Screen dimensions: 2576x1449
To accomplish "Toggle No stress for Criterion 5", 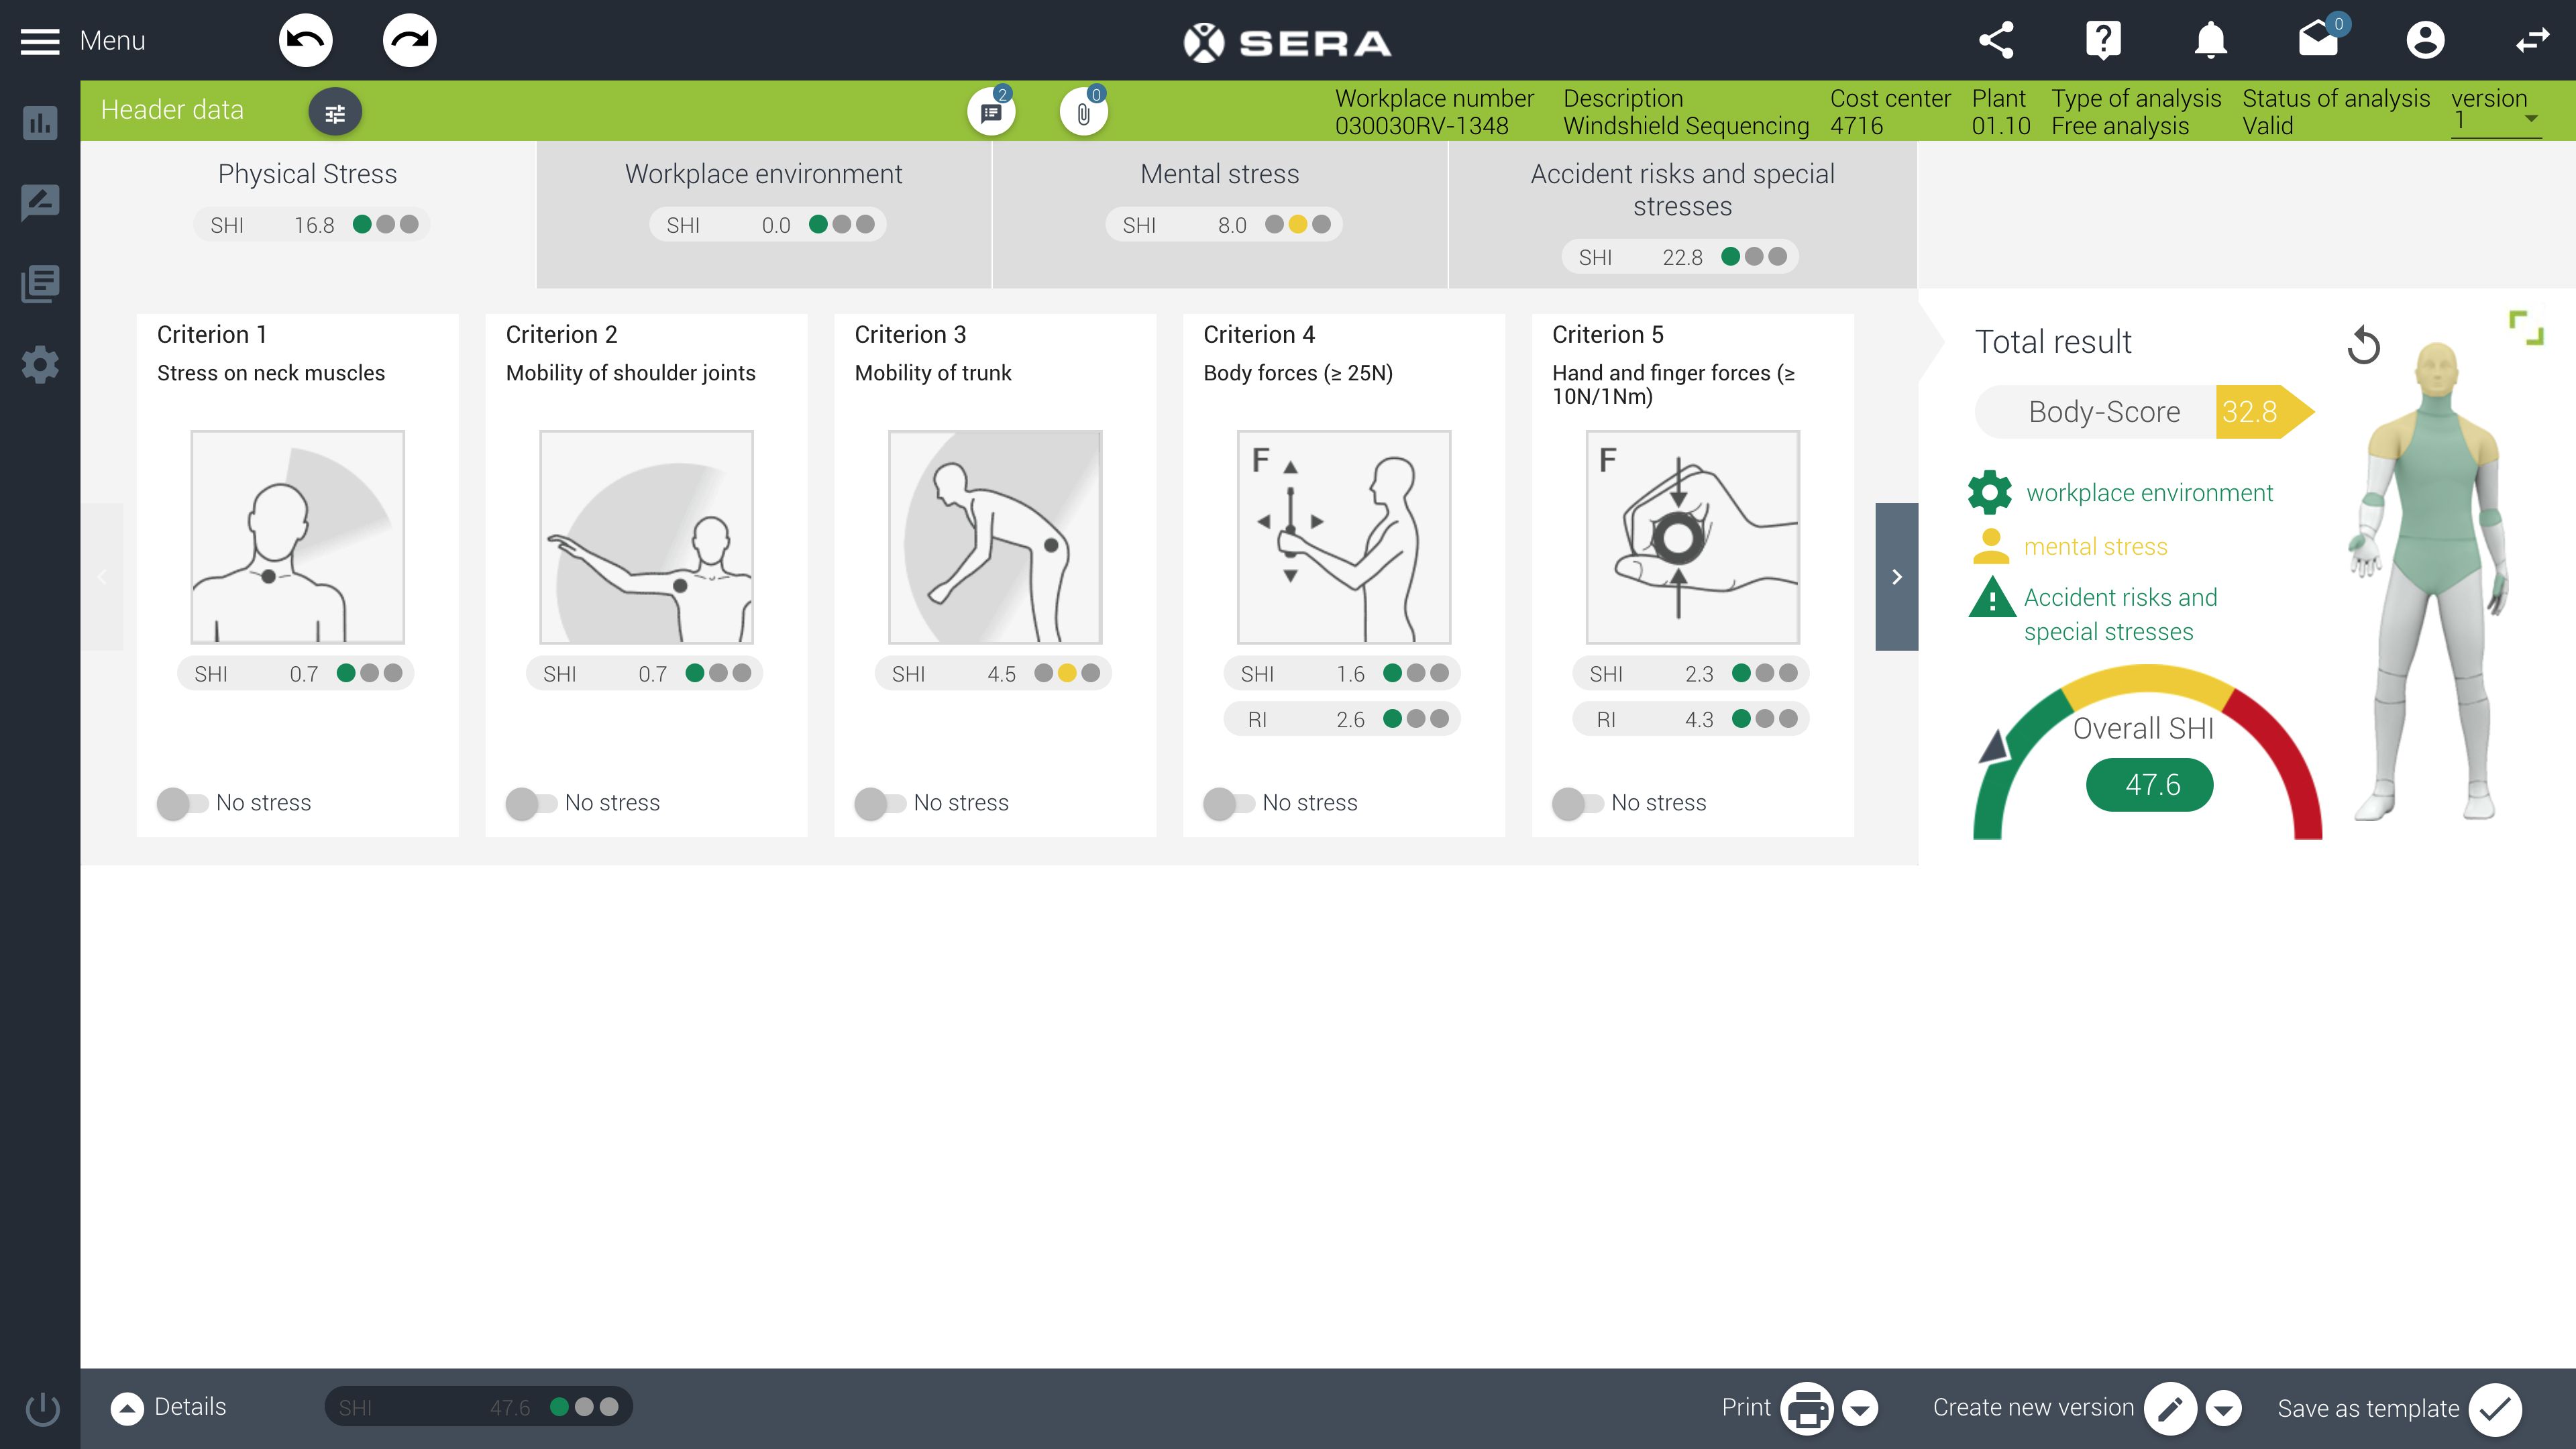I will click(x=1578, y=803).
